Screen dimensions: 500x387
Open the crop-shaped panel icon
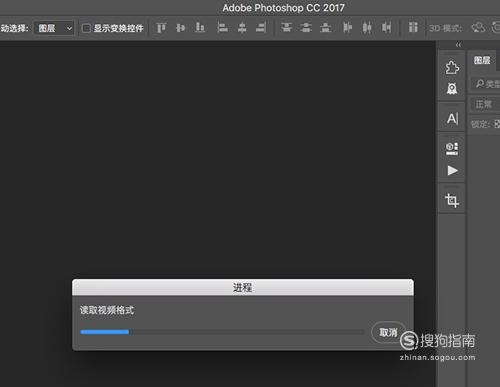[452, 200]
